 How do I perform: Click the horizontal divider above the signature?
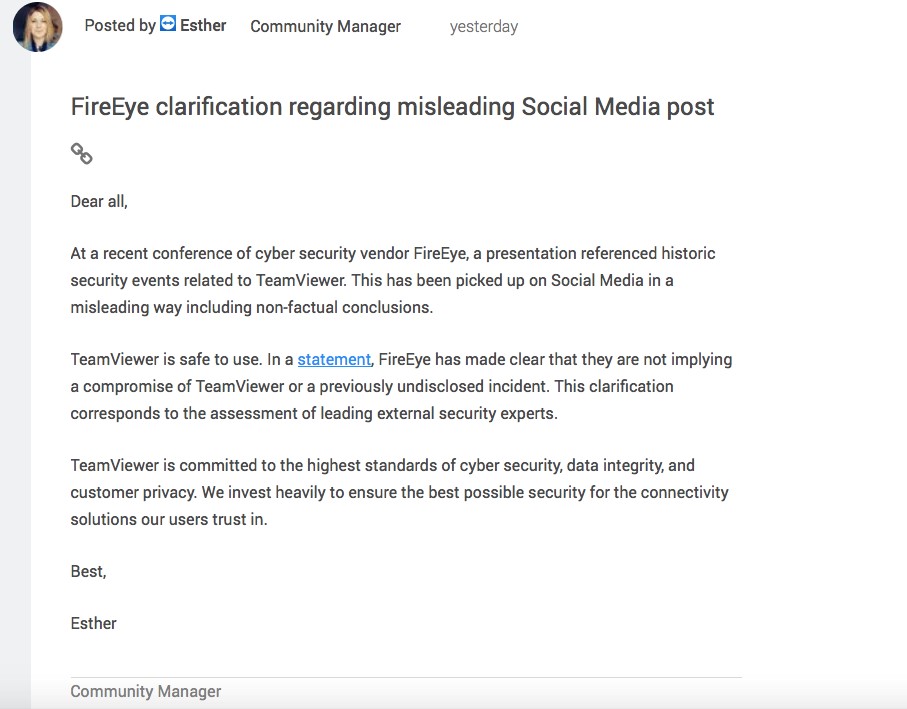[406, 677]
